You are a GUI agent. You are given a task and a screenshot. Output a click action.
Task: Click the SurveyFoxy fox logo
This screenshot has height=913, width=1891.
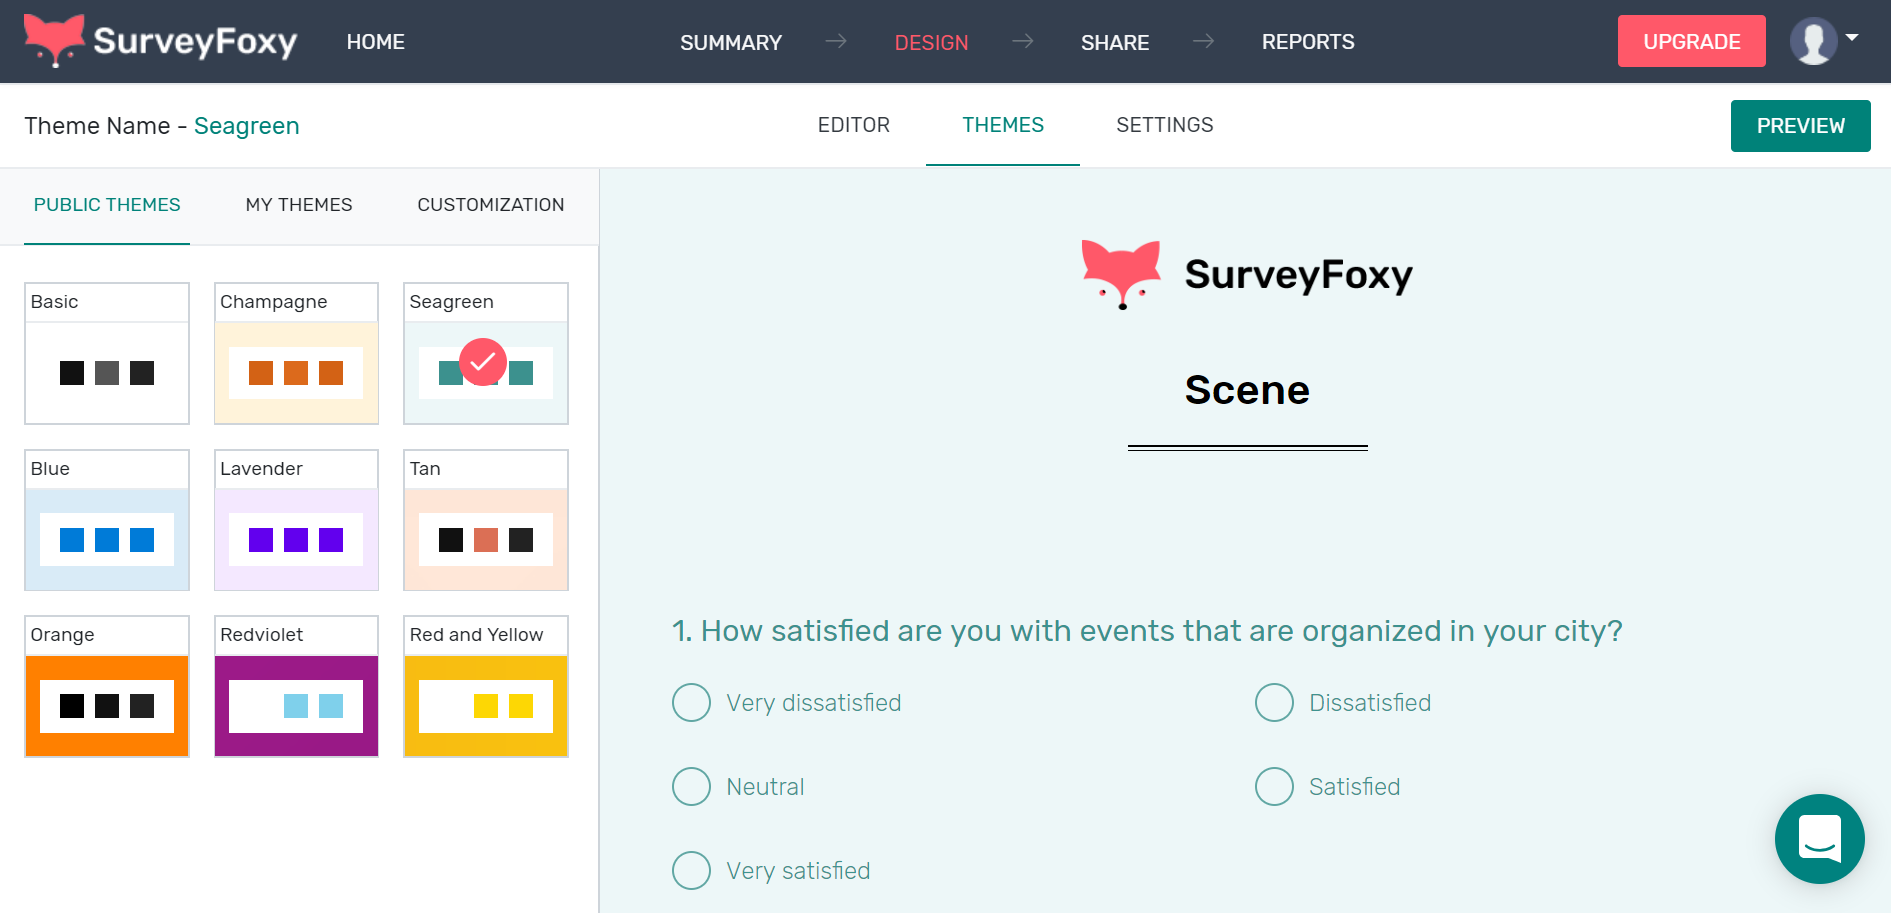[x=55, y=41]
